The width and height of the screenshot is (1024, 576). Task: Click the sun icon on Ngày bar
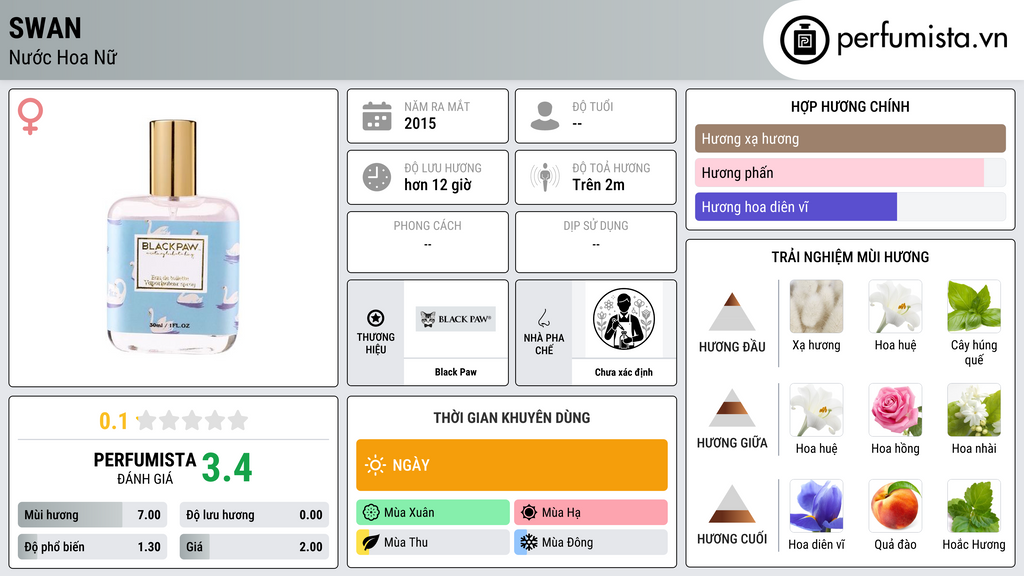point(375,465)
